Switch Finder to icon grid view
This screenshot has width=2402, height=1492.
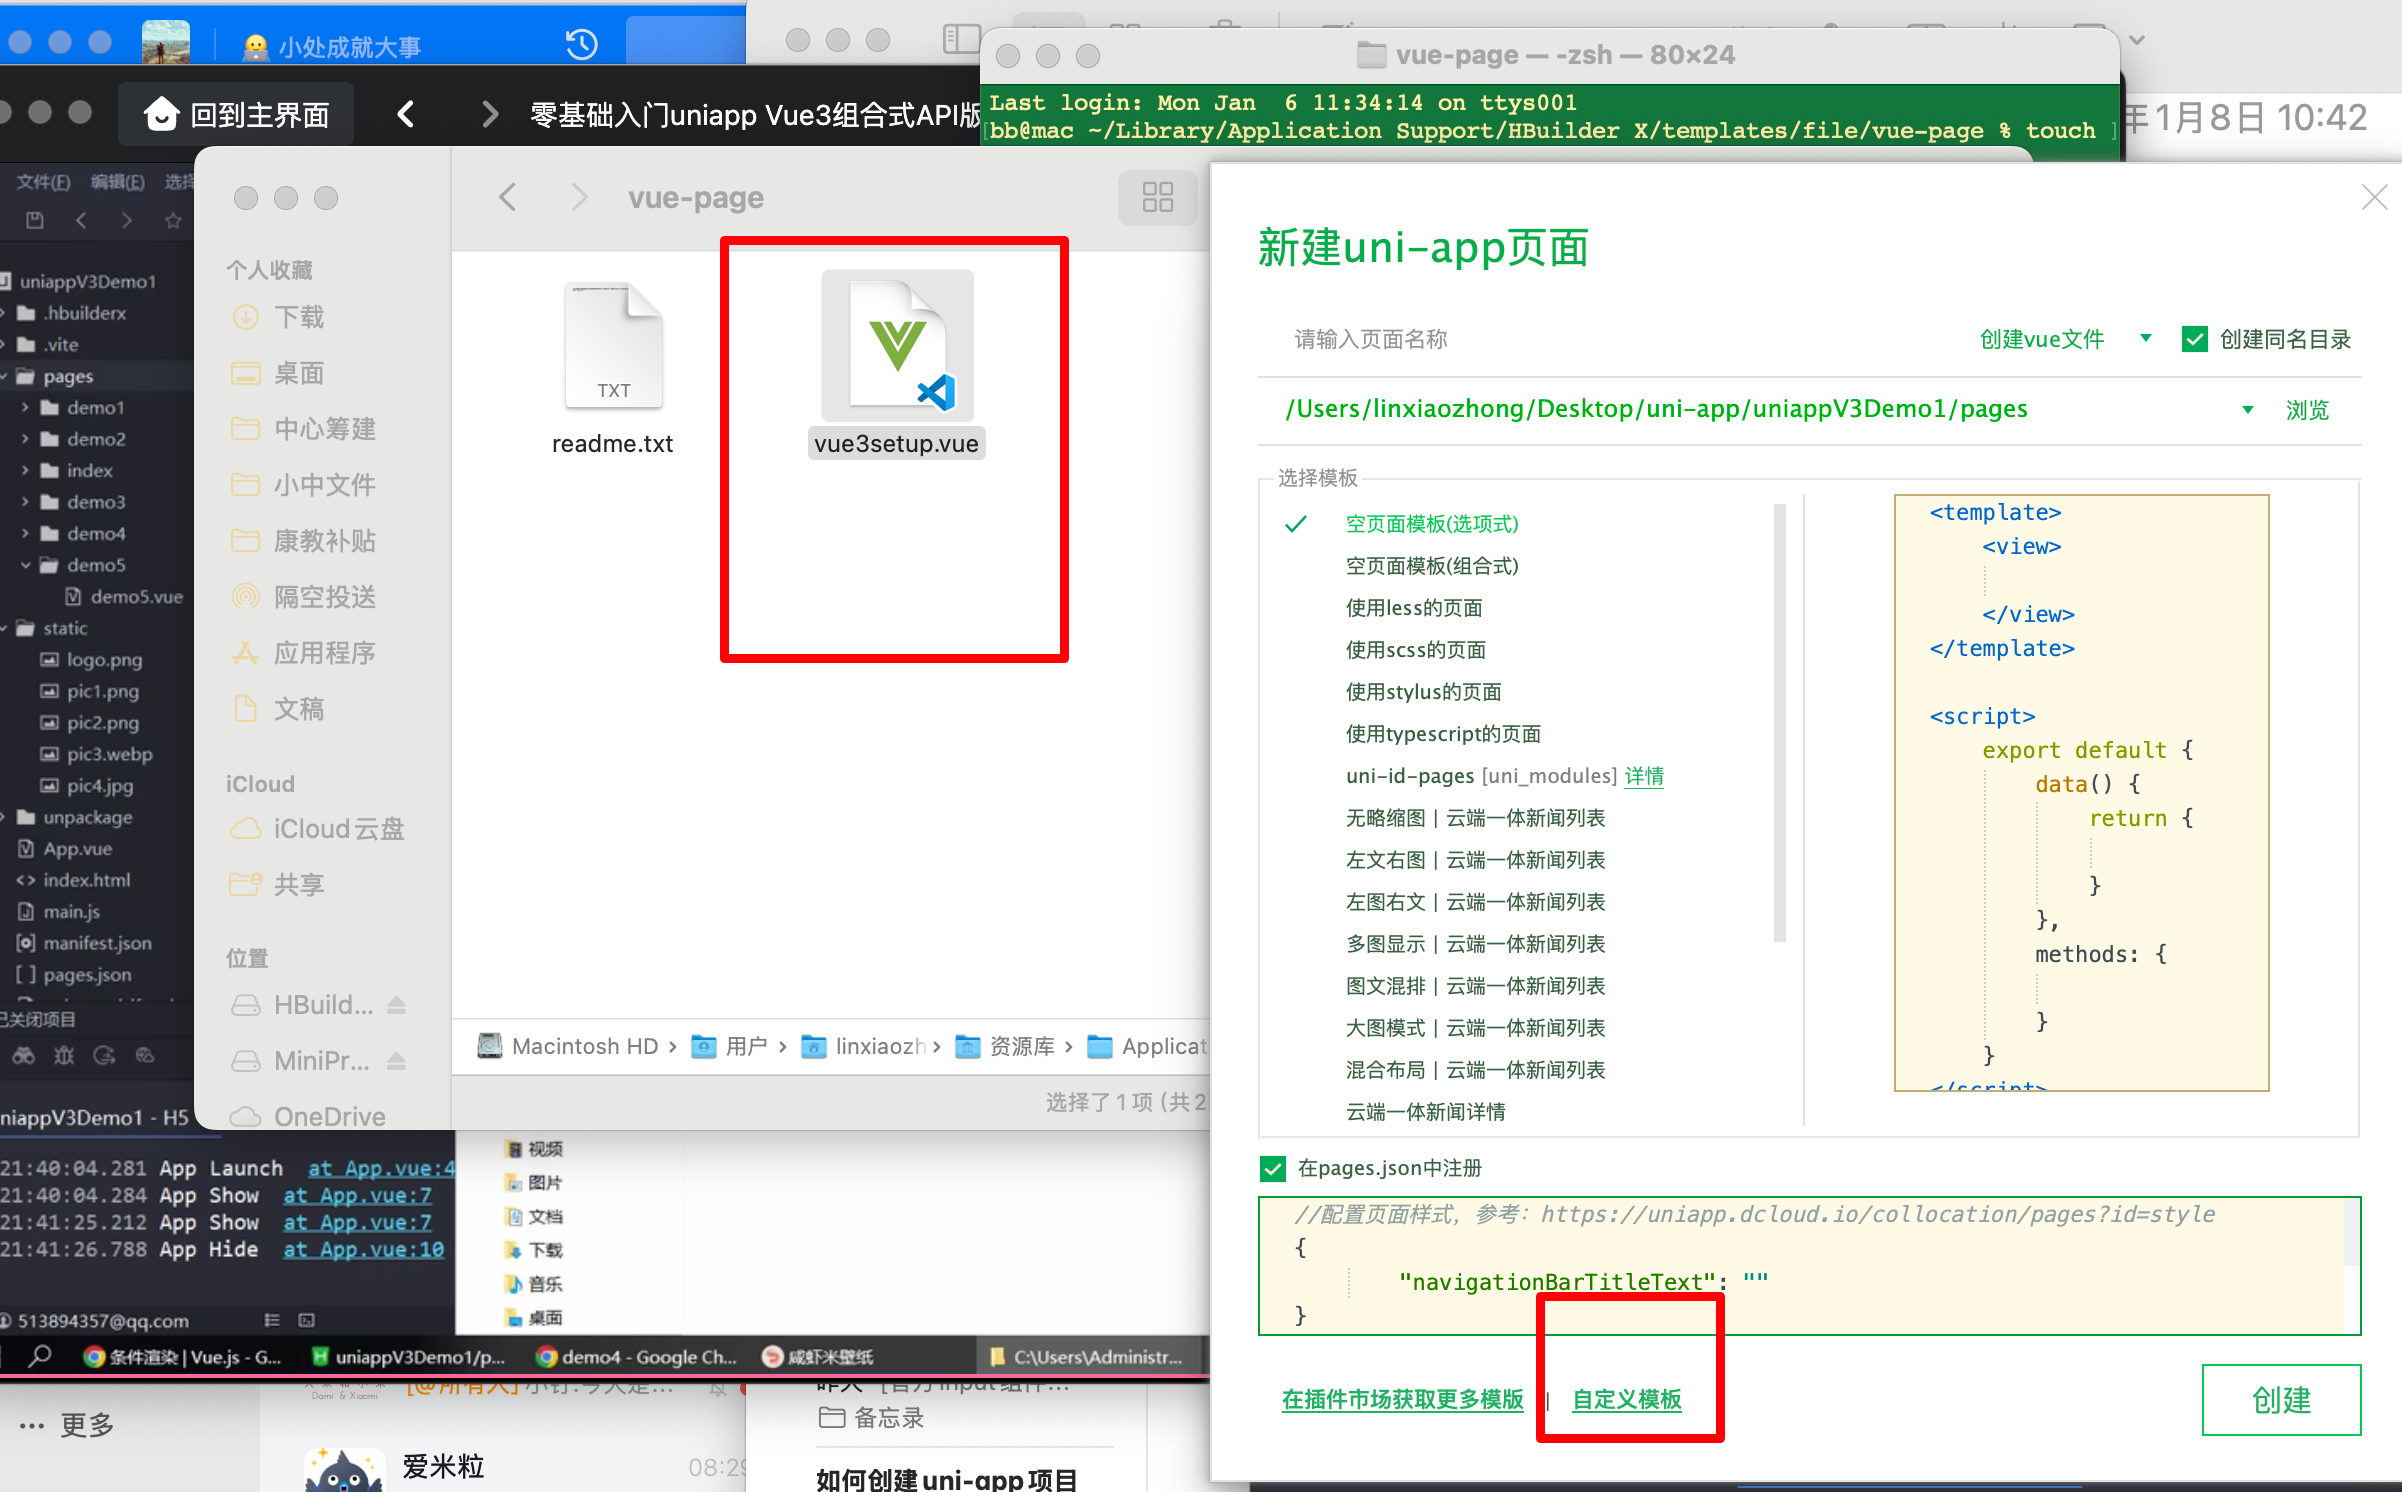click(1158, 197)
